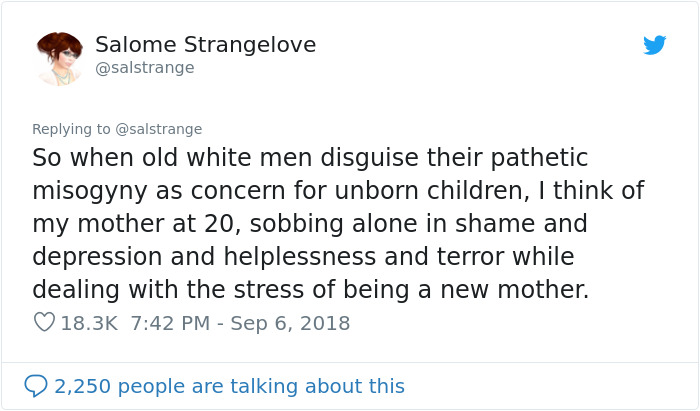
Task: Click the line 'dealing with the stress'
Action: click(311, 290)
